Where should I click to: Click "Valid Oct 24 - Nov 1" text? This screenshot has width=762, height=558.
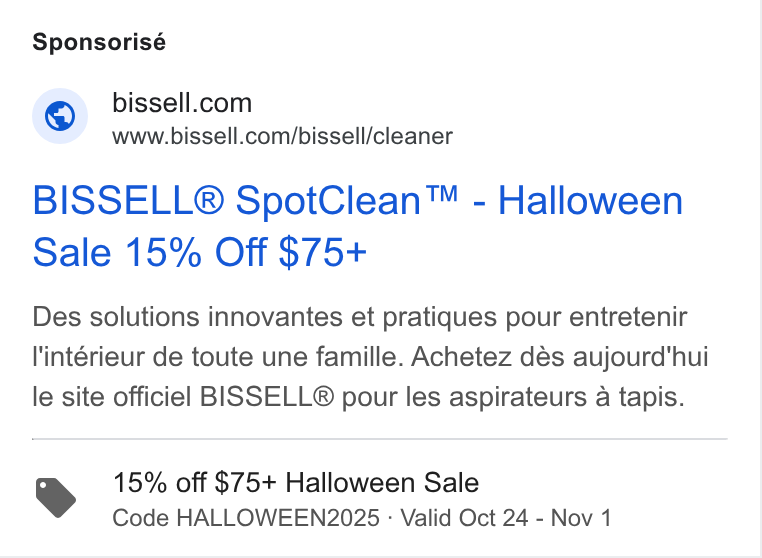pos(506,518)
